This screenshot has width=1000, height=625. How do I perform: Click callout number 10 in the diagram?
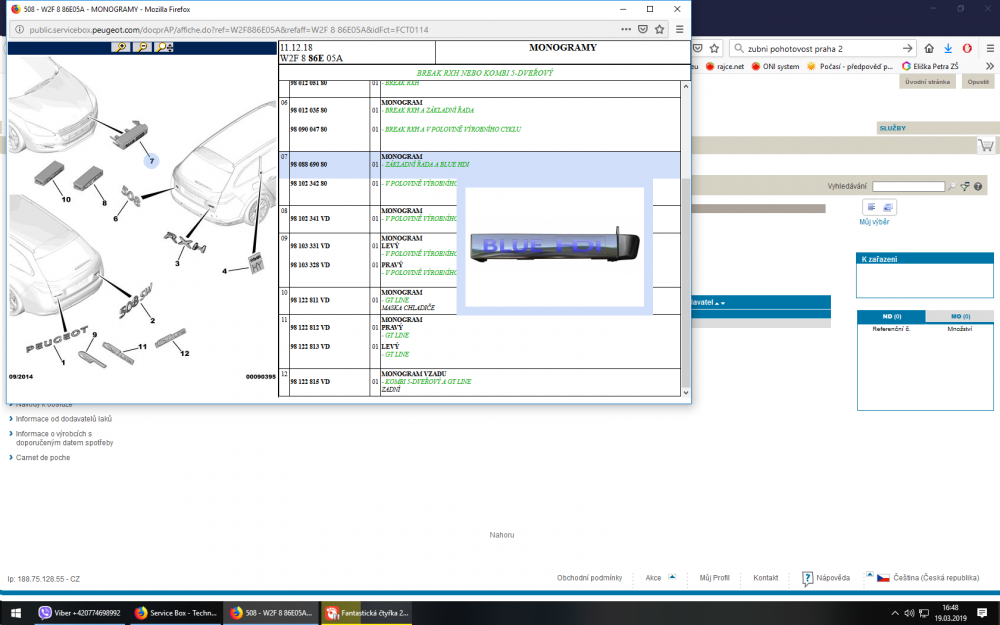pos(66,199)
